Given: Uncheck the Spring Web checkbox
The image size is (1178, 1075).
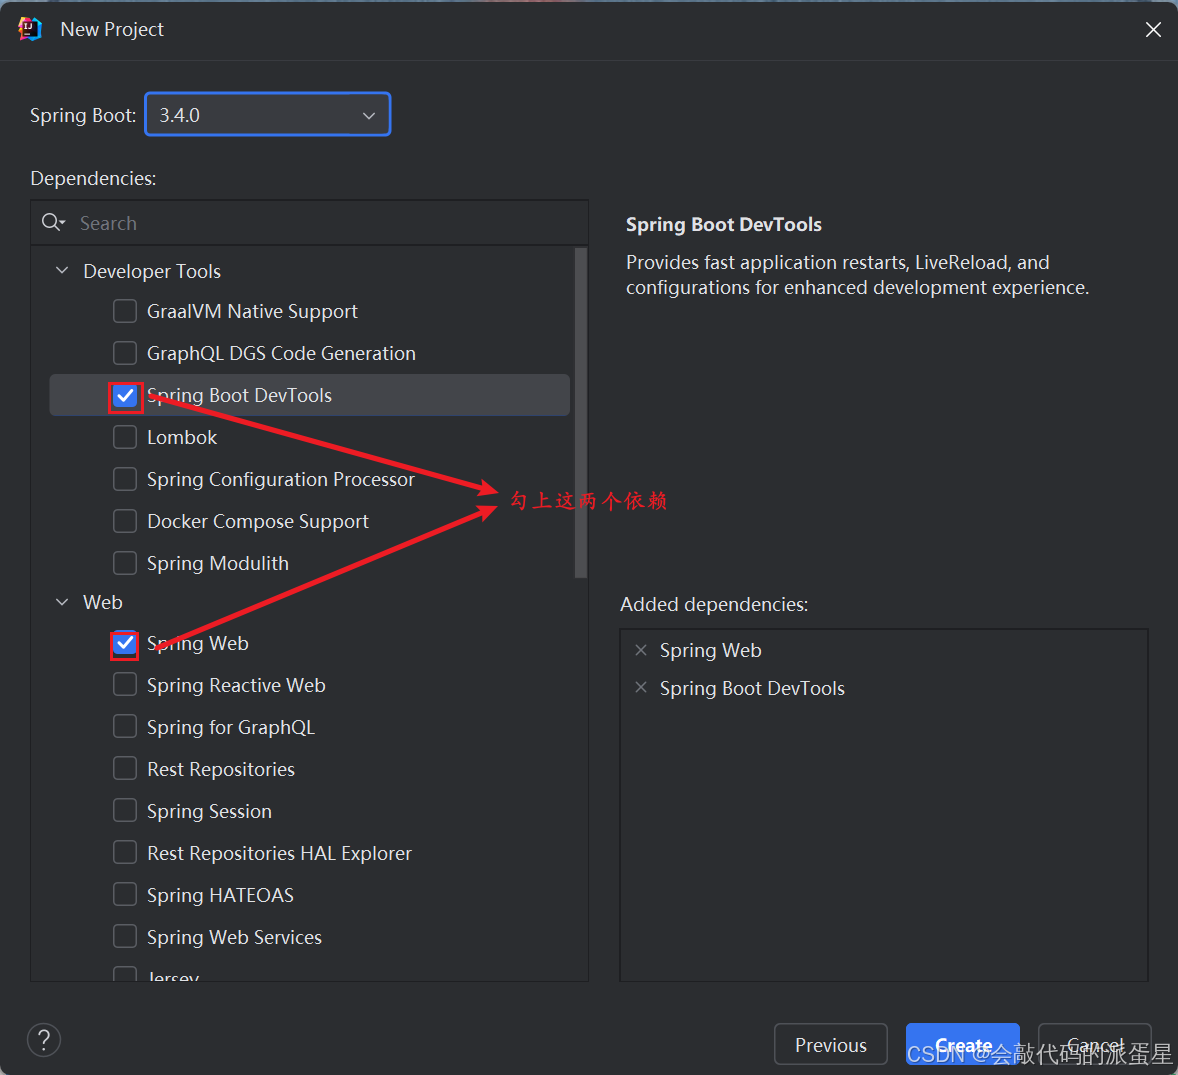Looking at the screenshot, I should tap(125, 644).
